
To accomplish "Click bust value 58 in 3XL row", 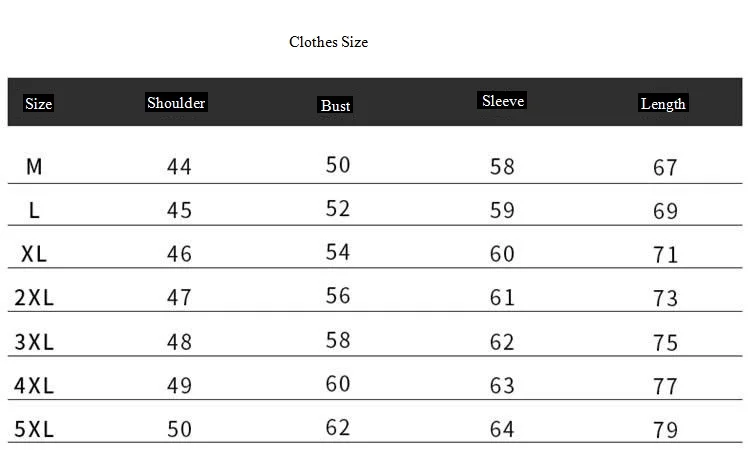I will (x=338, y=339).
